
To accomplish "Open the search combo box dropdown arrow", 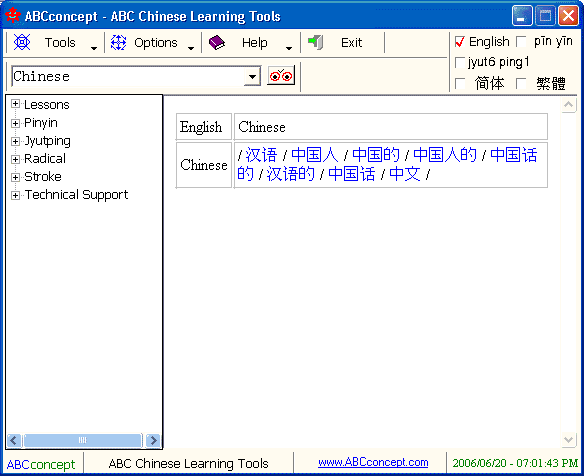I will coord(253,76).
